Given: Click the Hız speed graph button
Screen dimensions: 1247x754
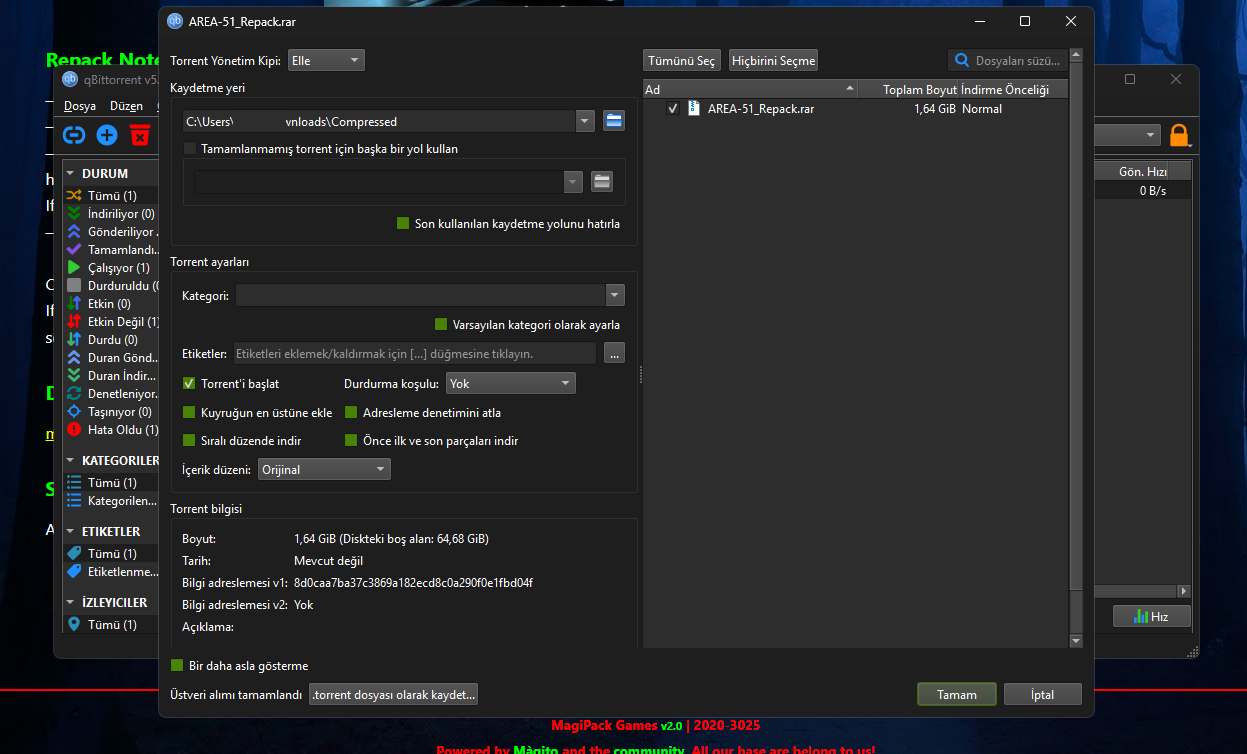Looking at the screenshot, I should pyautogui.click(x=1152, y=617).
